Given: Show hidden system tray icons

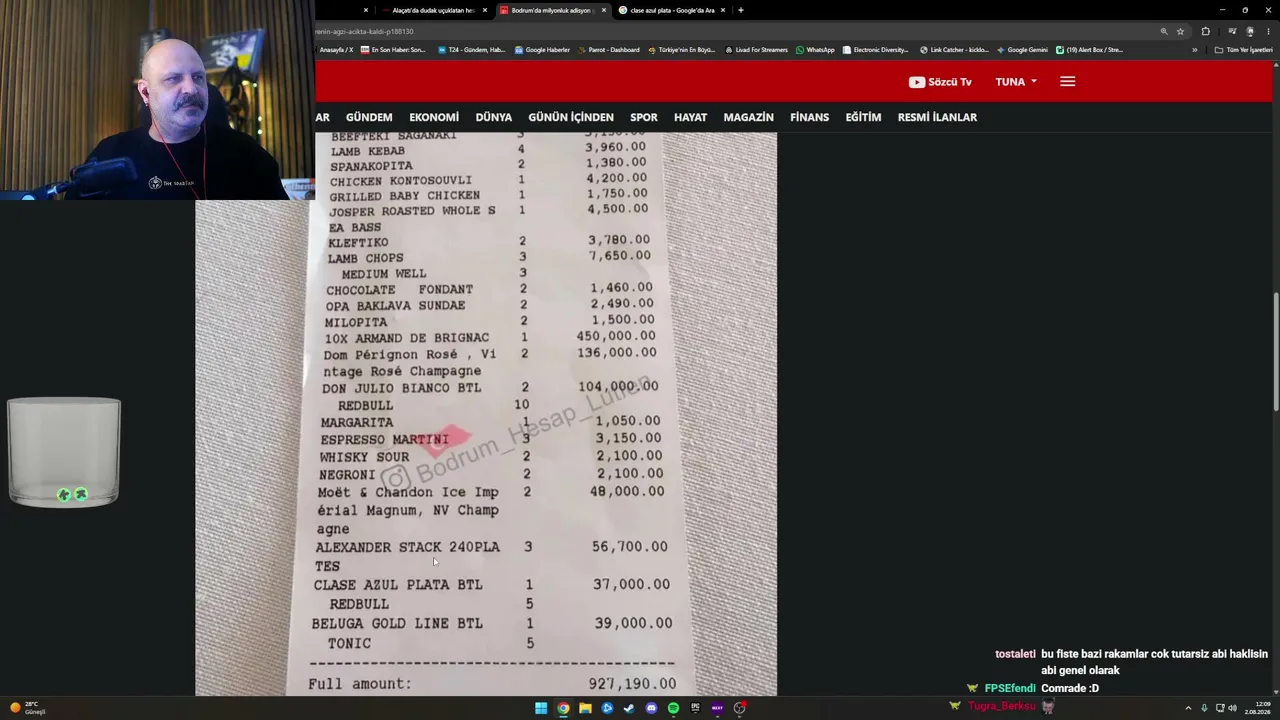Looking at the screenshot, I should pyautogui.click(x=1188, y=708).
